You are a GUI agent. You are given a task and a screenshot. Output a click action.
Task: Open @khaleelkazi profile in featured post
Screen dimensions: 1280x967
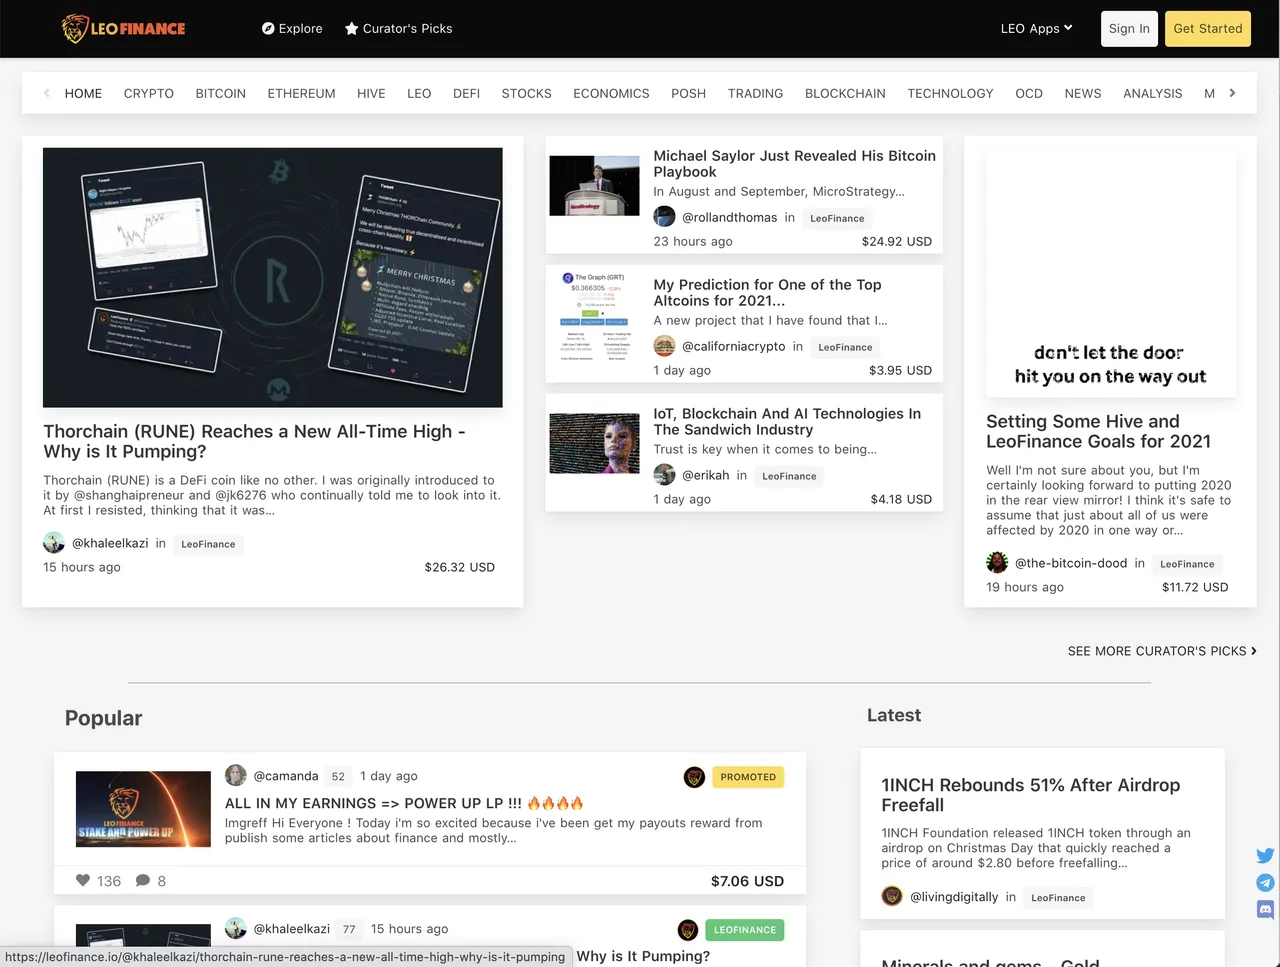(x=110, y=543)
